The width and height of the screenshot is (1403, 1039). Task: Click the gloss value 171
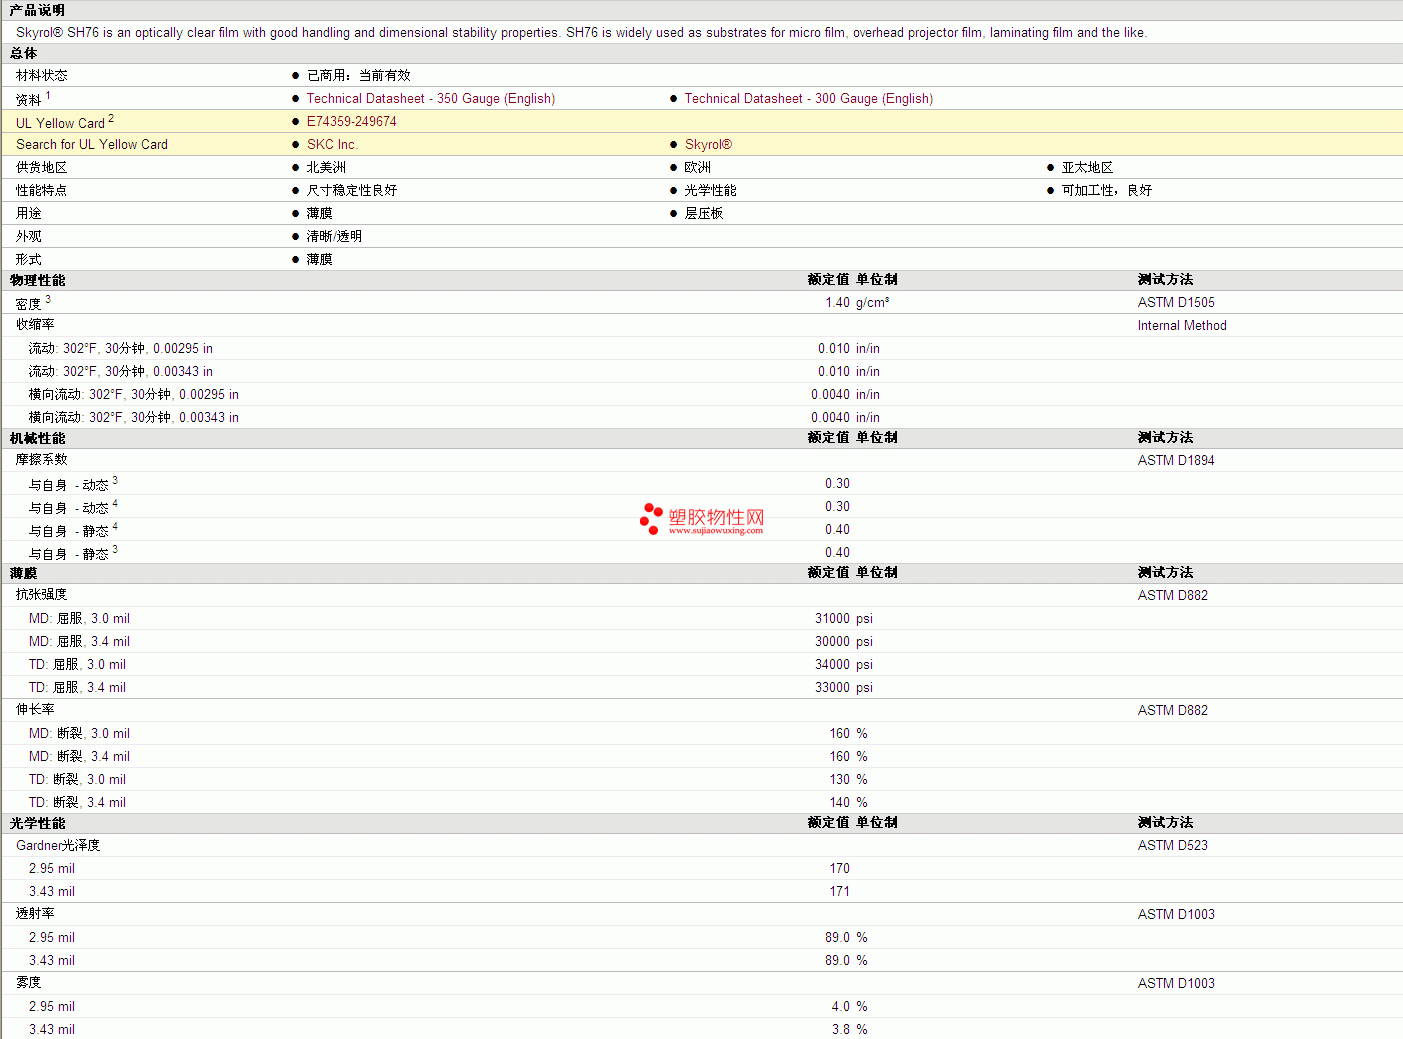pos(839,891)
